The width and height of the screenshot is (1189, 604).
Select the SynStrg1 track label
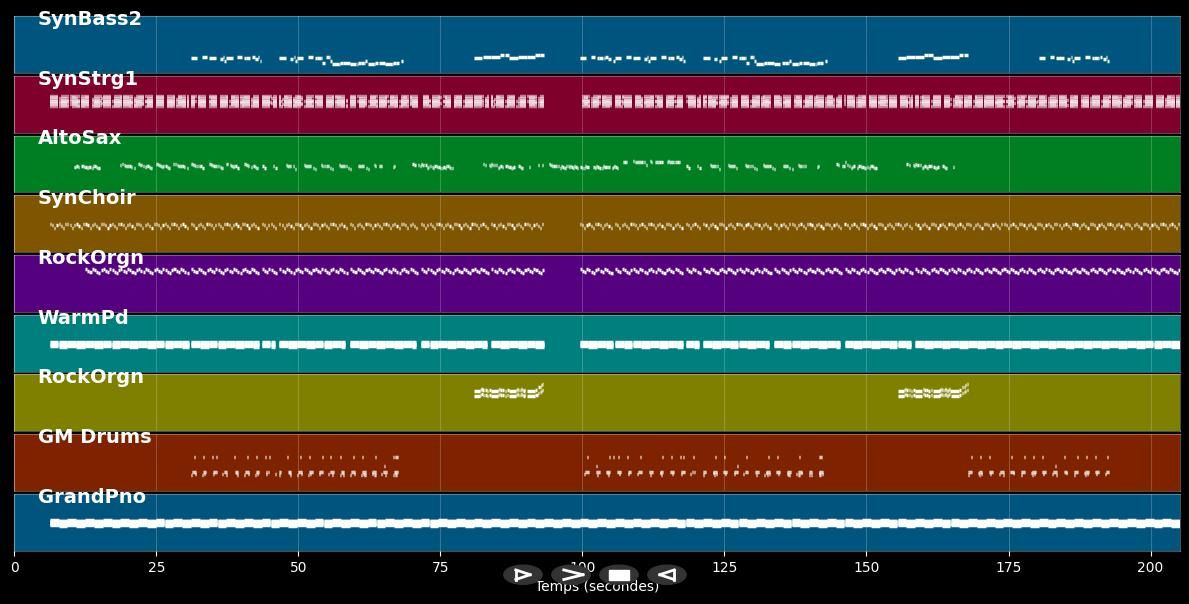[87, 79]
